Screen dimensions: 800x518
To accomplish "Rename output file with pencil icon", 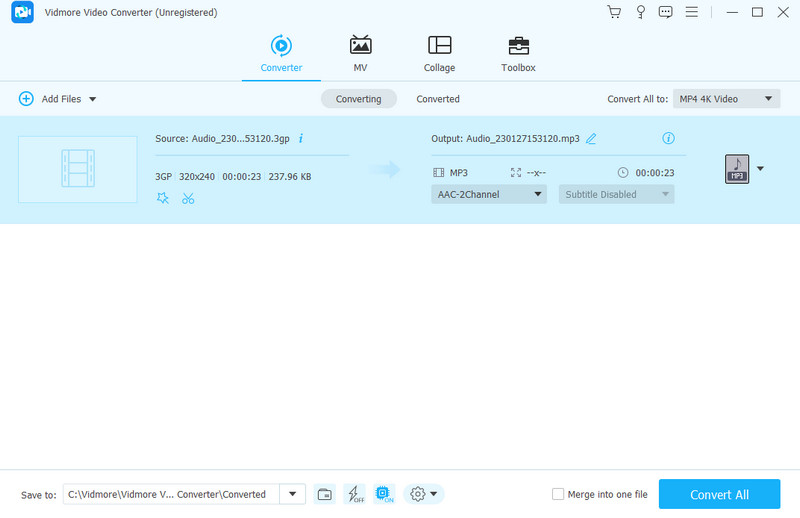I will point(591,138).
